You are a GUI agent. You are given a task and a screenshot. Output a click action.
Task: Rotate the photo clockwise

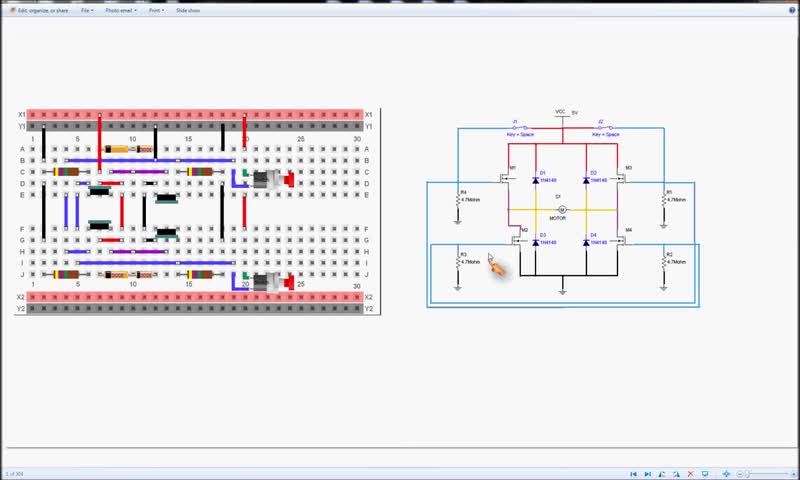[676, 474]
